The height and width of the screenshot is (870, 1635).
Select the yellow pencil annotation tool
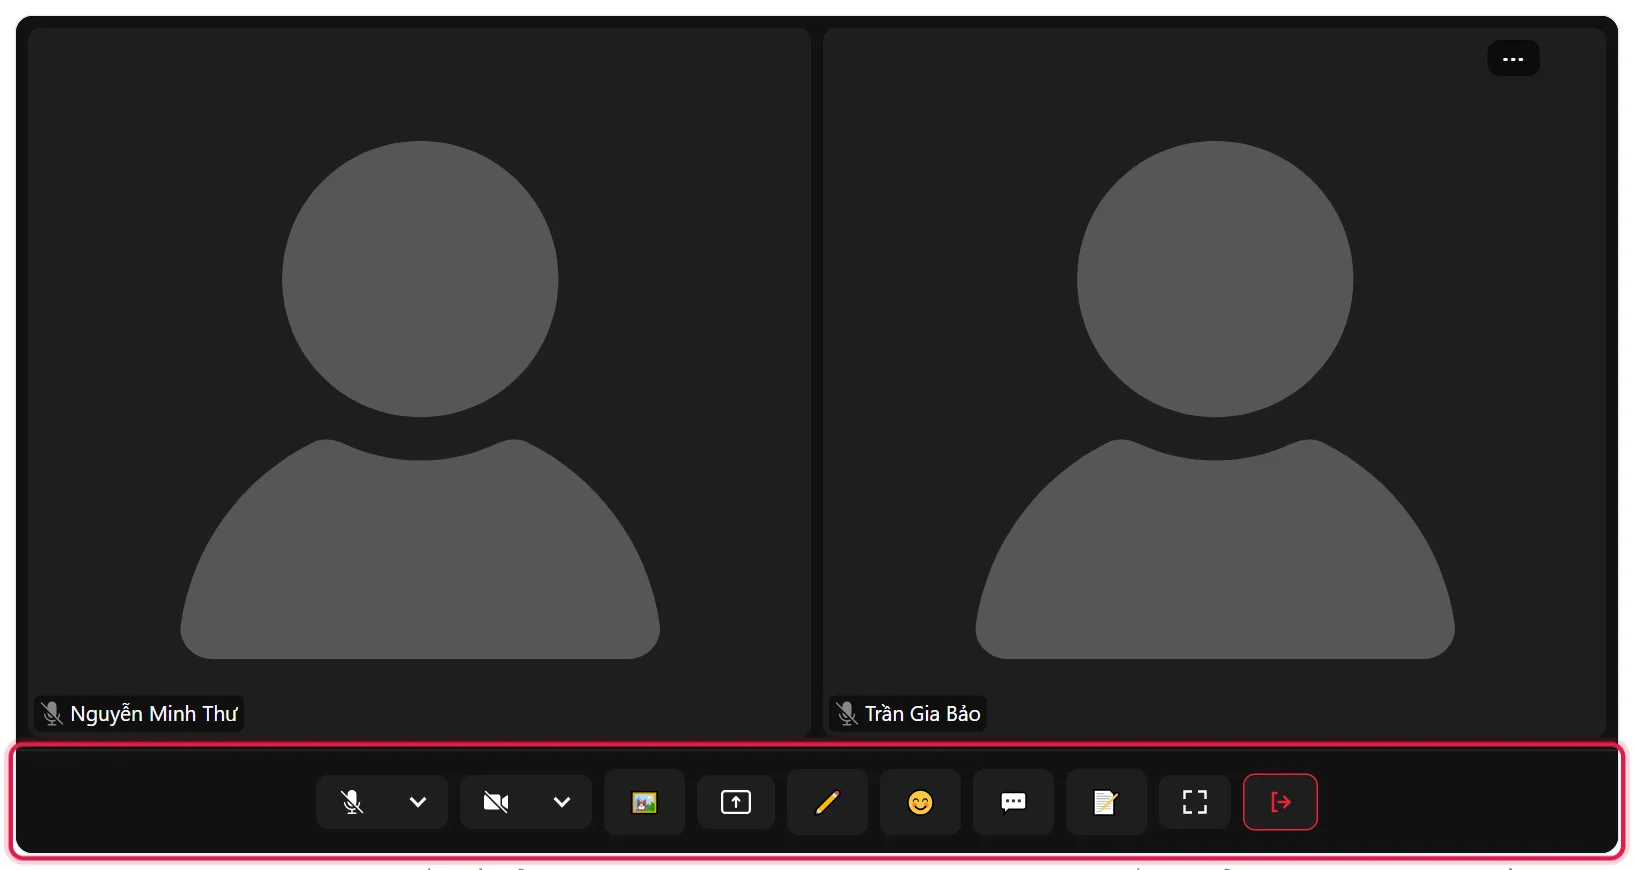[827, 802]
